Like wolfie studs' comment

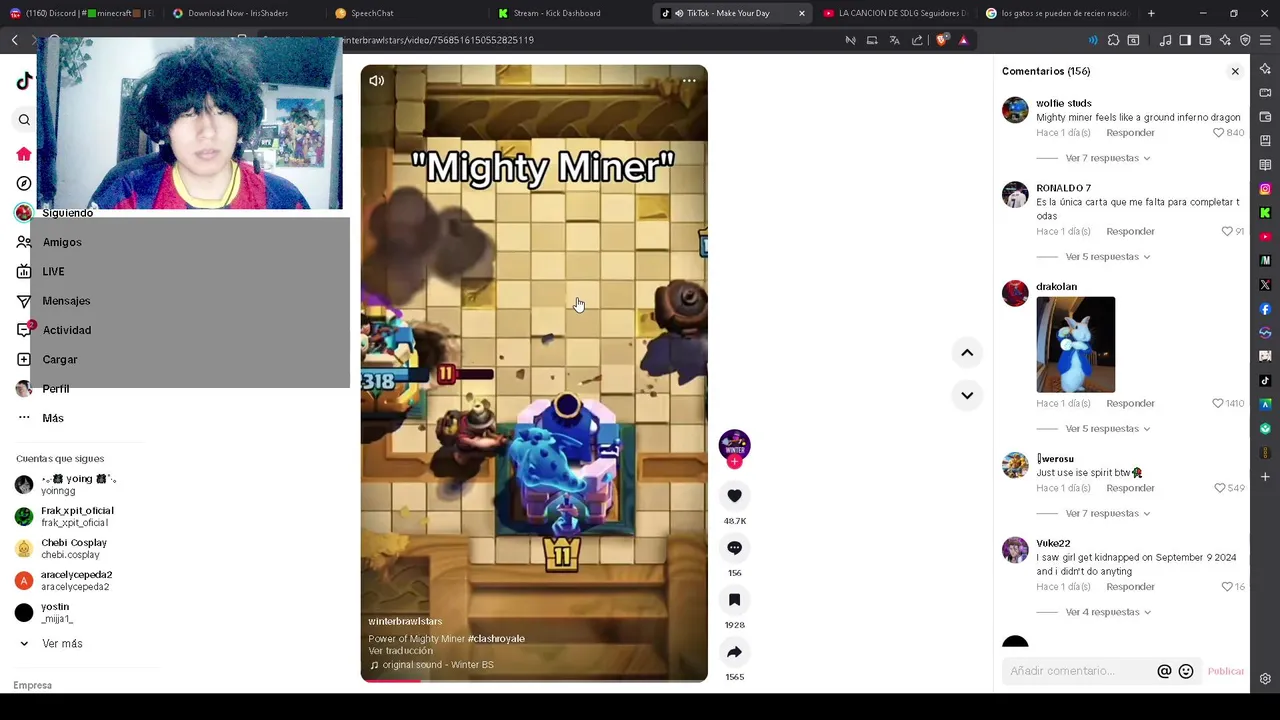click(1218, 133)
